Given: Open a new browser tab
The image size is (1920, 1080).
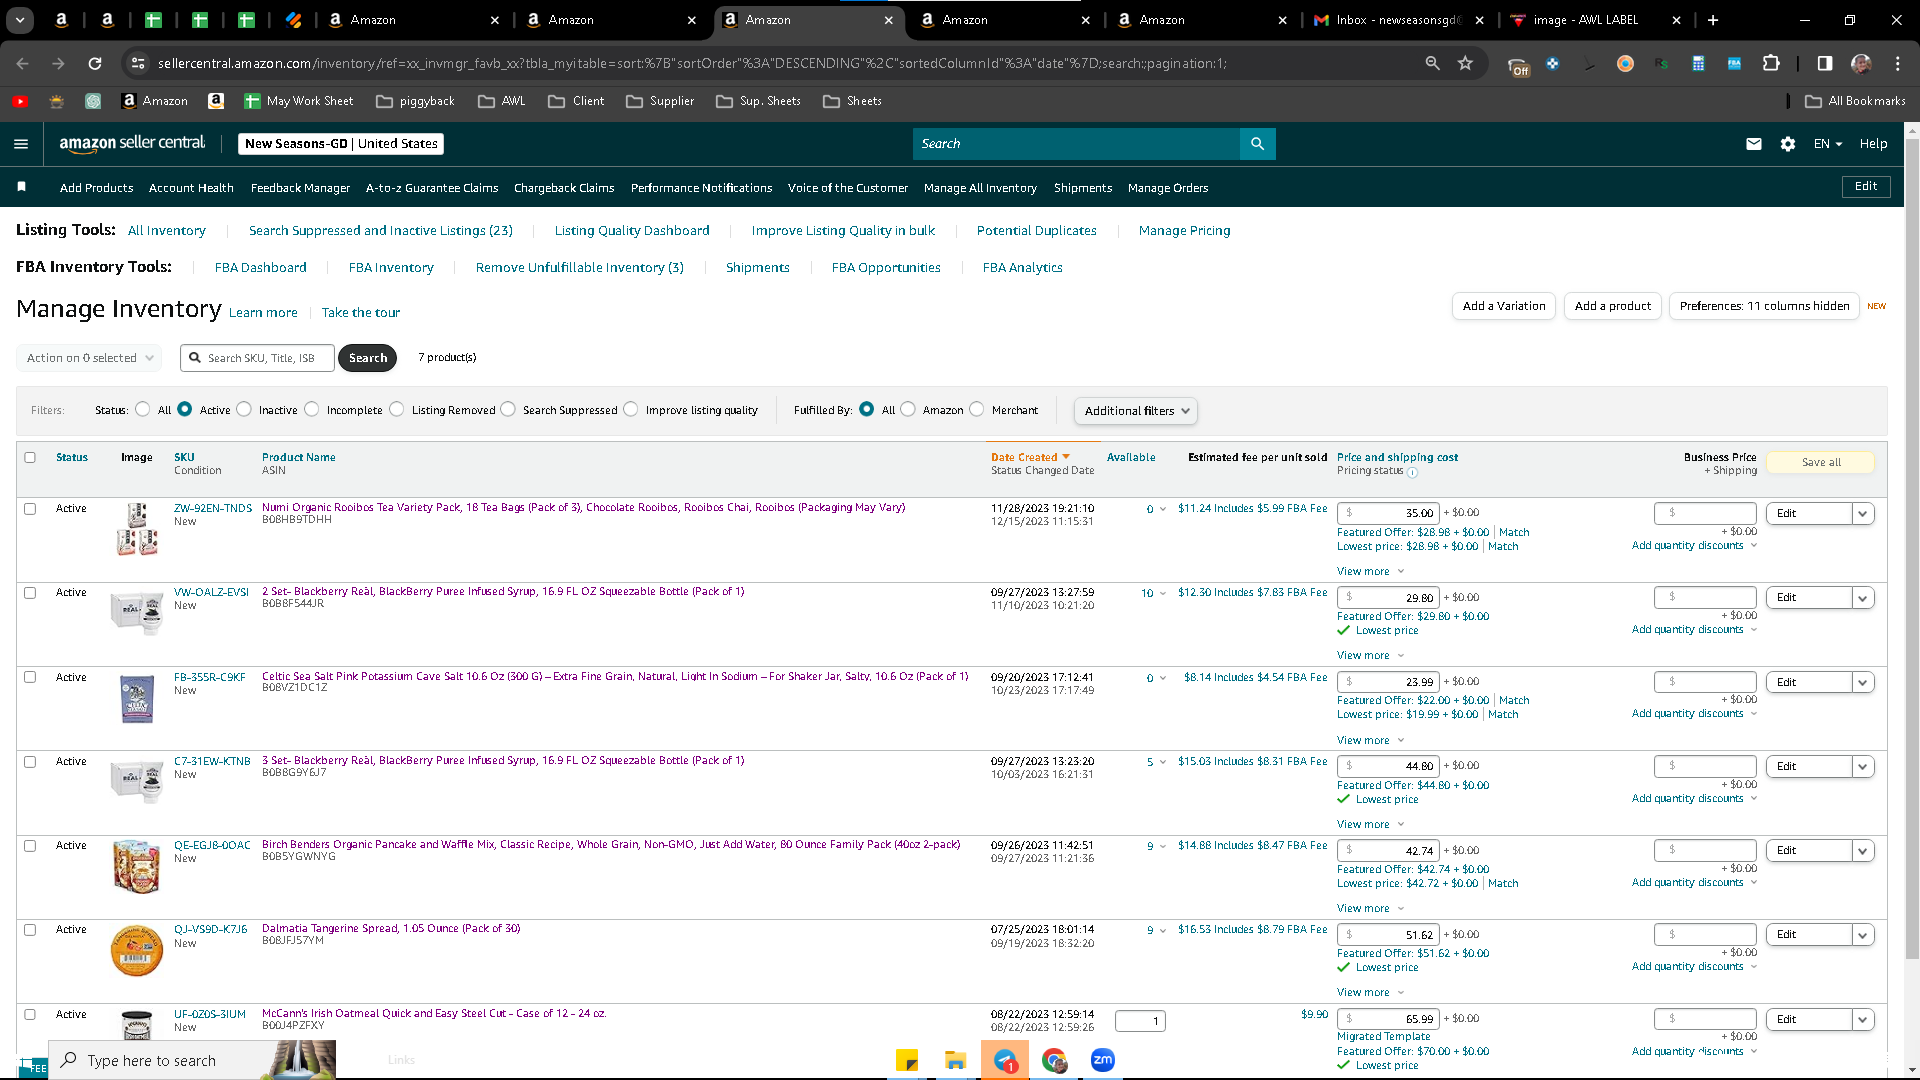Looking at the screenshot, I should (x=1713, y=20).
